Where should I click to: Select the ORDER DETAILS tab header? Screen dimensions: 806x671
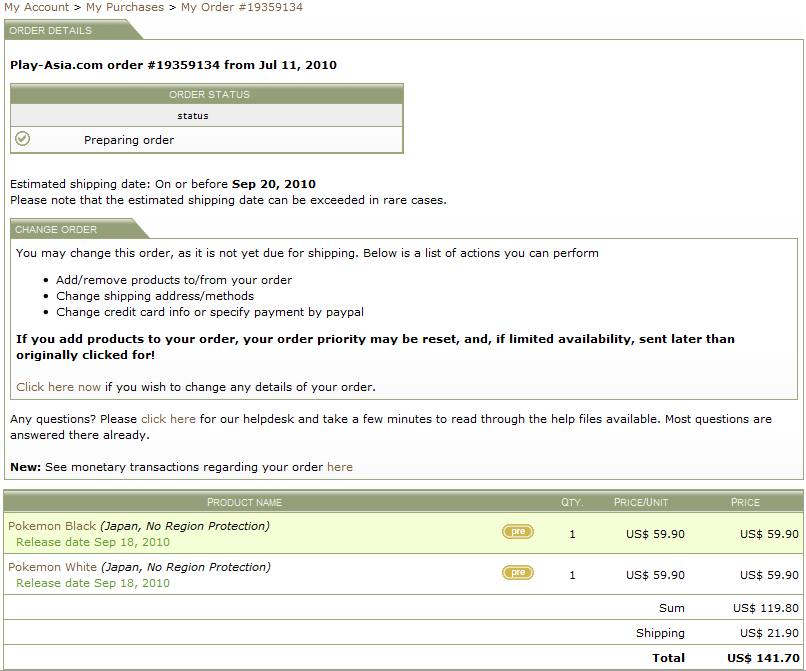[x=50, y=30]
